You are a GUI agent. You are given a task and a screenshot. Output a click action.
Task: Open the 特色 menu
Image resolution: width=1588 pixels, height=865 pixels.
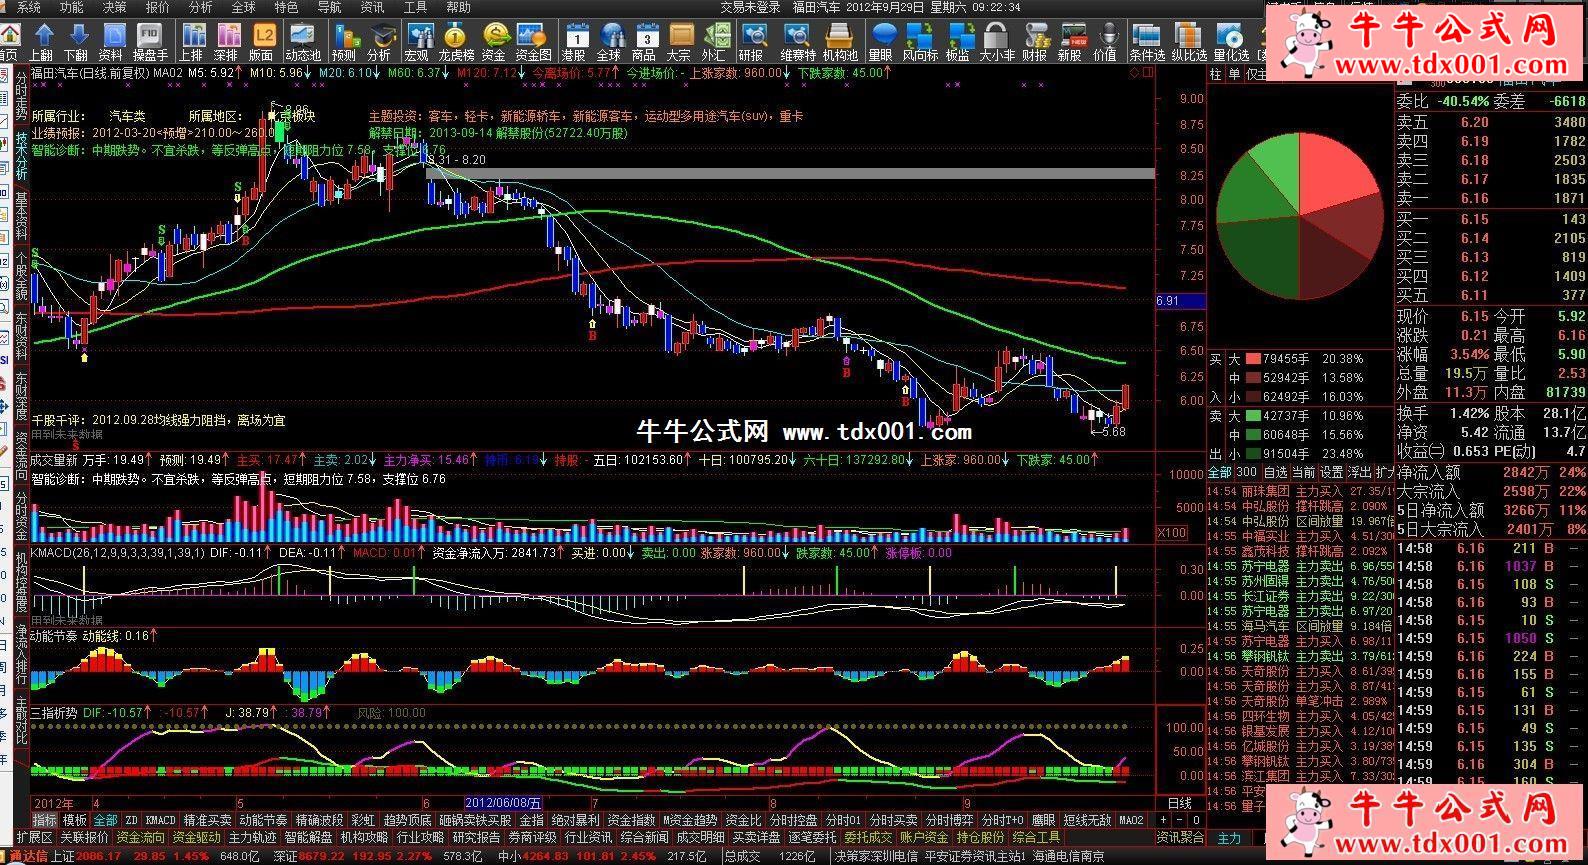[286, 7]
